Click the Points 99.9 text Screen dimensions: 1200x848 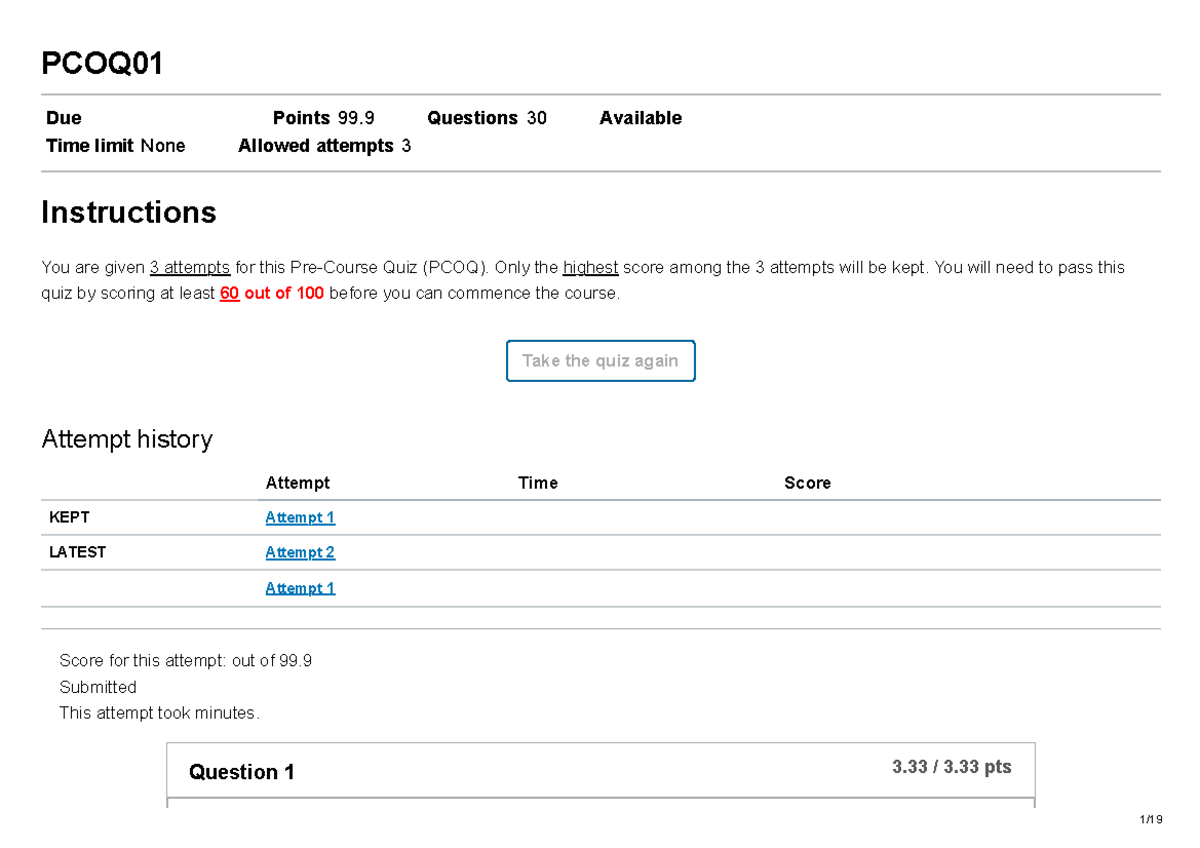coord(324,118)
